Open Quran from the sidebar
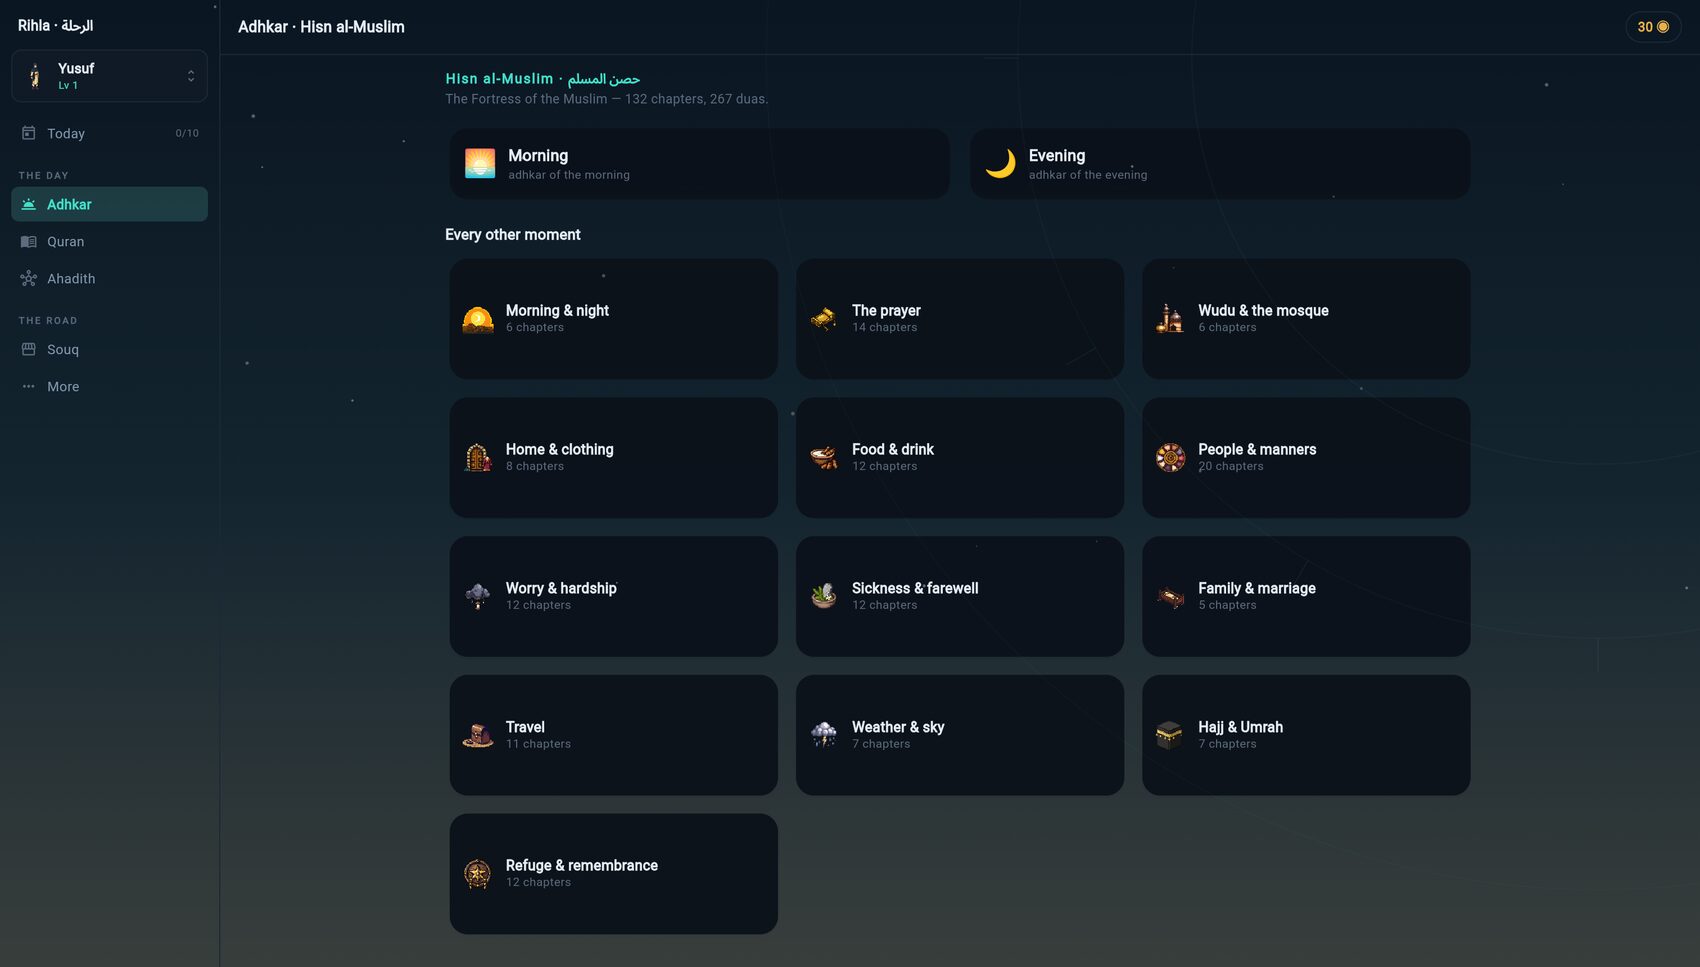Viewport: 1700px width, 967px height. tap(110, 242)
